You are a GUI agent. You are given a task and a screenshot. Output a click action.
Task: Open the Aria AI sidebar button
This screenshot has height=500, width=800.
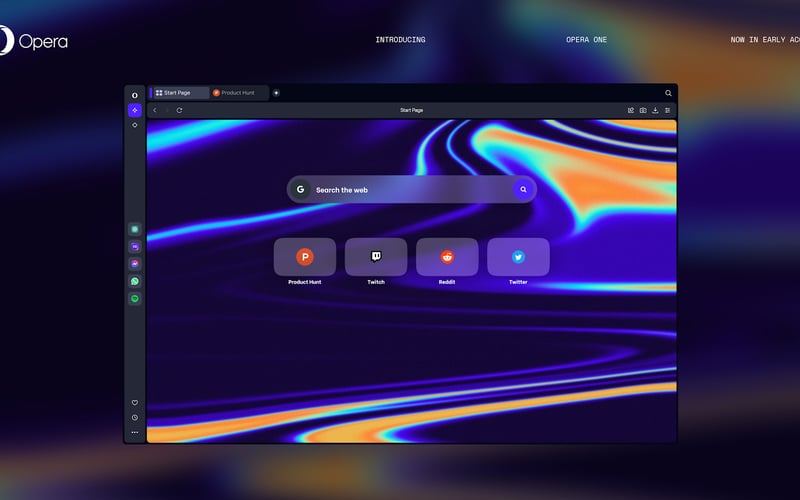135,110
